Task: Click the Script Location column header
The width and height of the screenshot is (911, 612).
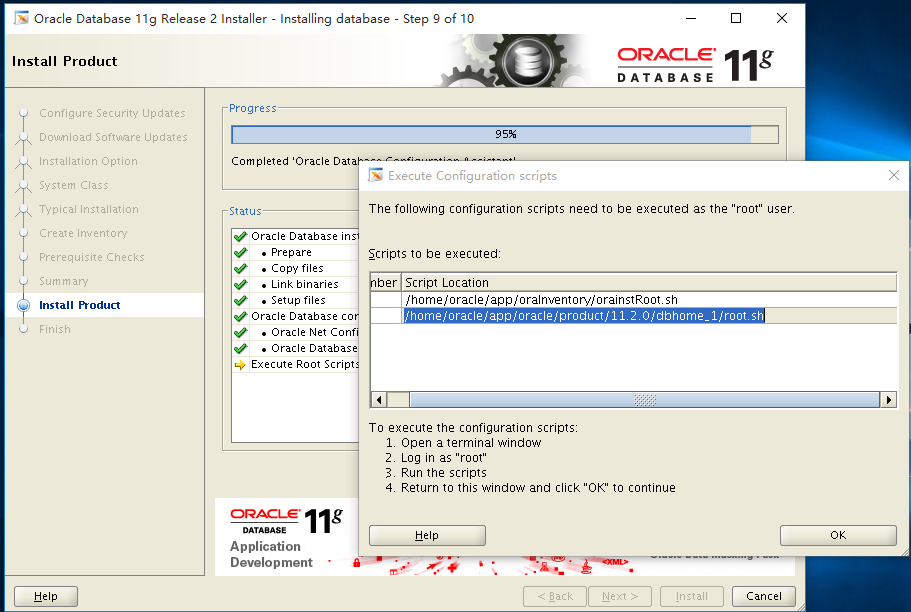Action: (649, 282)
